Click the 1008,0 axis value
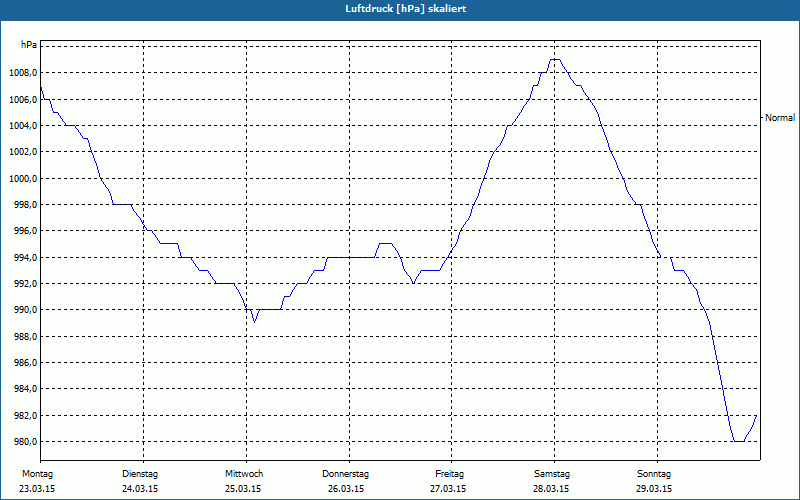 point(23,73)
